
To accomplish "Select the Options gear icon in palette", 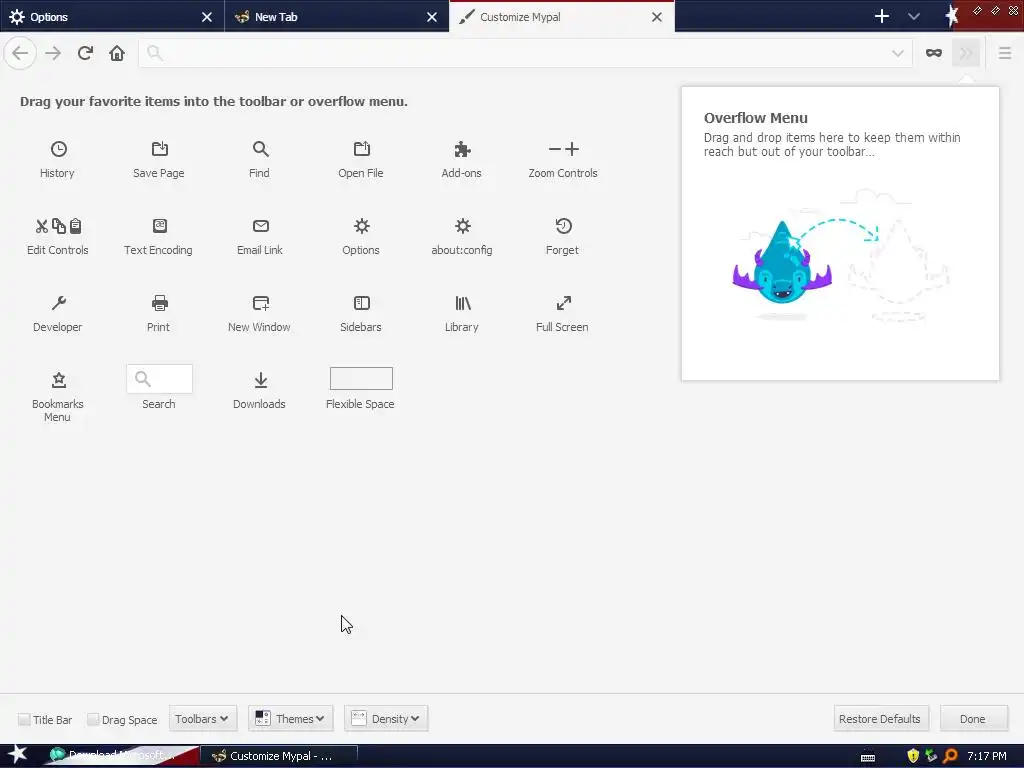I will click(361, 226).
